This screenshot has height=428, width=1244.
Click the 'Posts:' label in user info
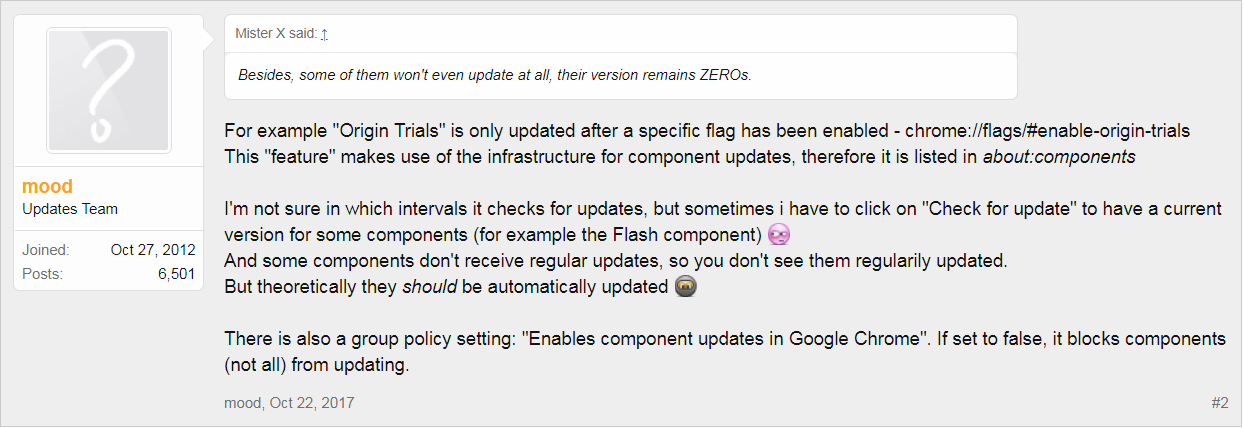pos(42,274)
